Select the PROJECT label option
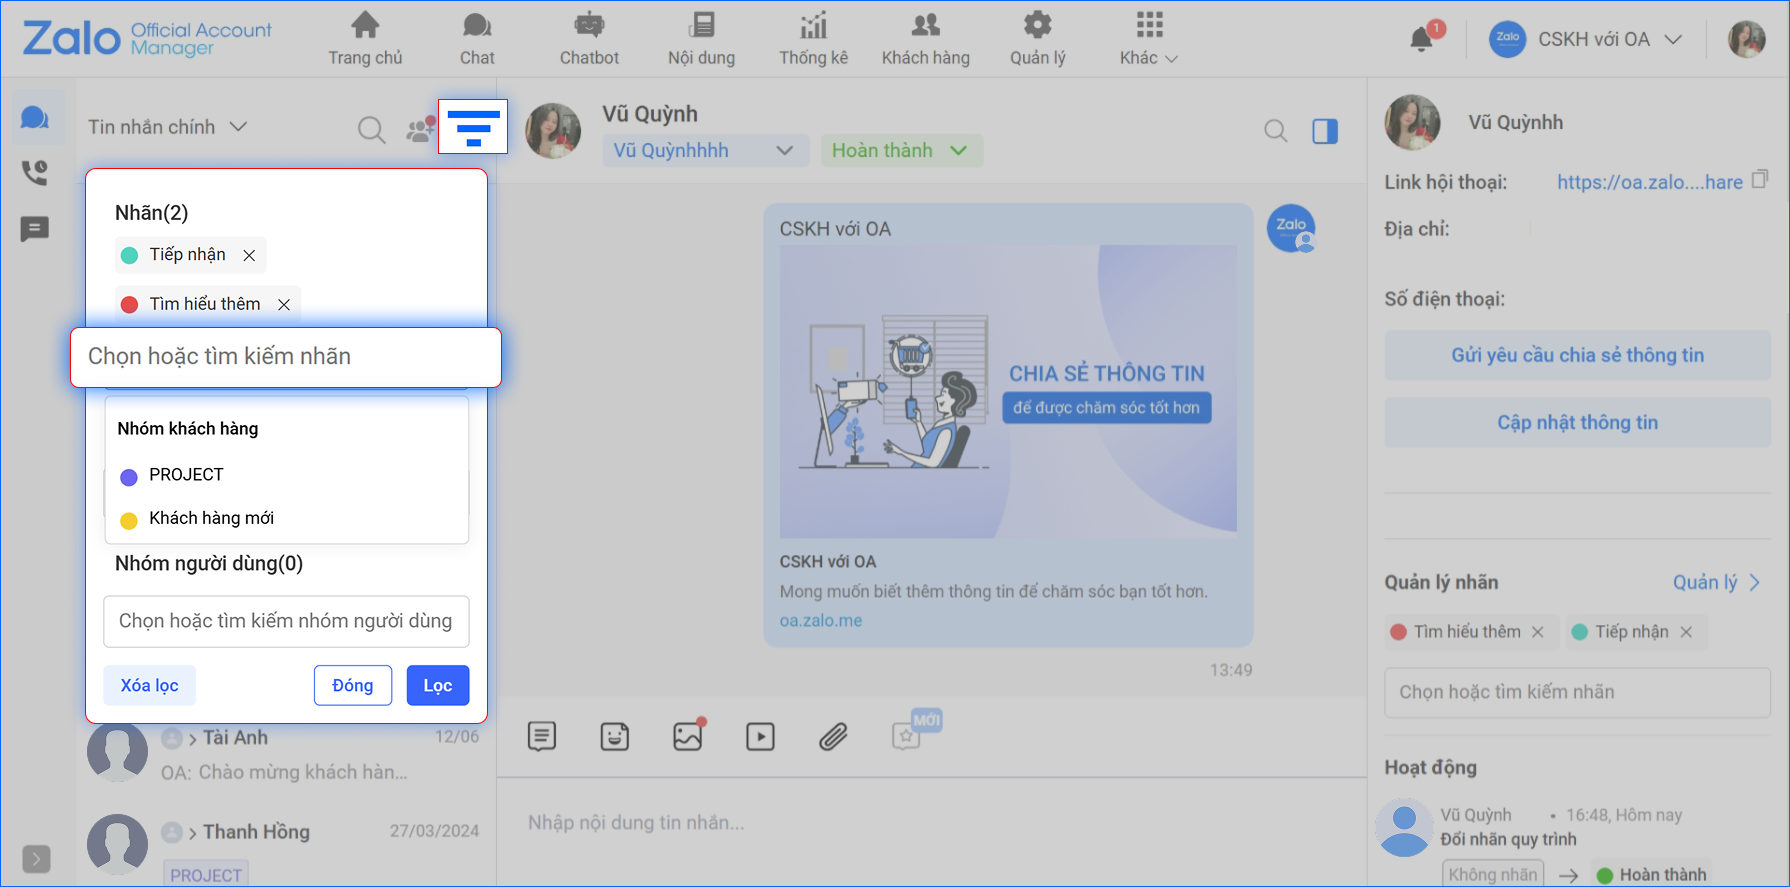Image resolution: width=1790 pixels, height=887 pixels. (186, 475)
